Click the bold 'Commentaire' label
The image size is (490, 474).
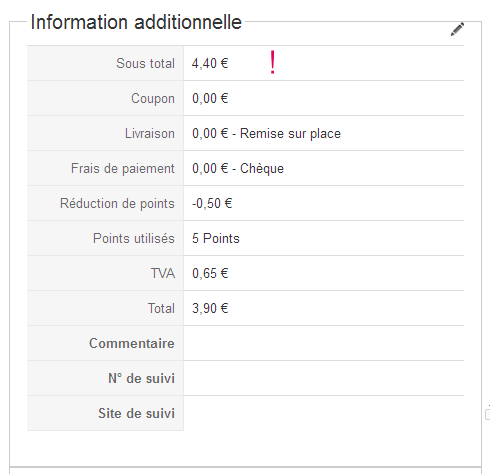[132, 343]
